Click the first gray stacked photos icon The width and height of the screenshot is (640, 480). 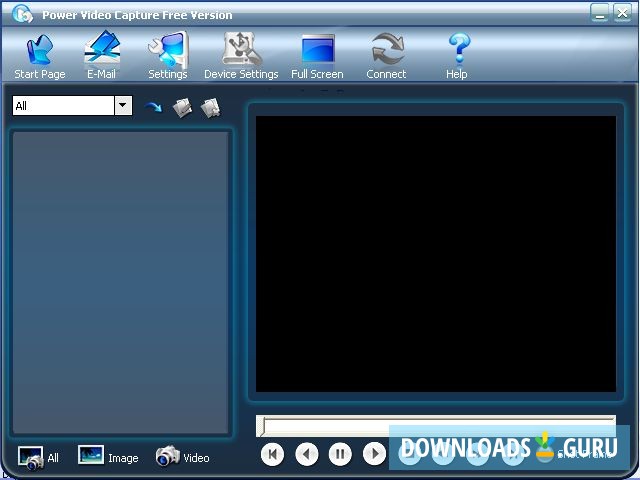(182, 108)
